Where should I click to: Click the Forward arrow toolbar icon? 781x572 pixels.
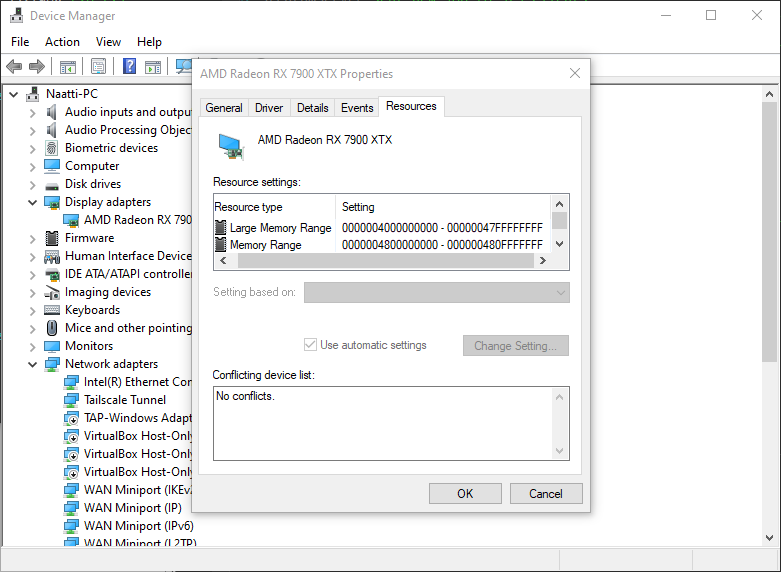tap(37, 66)
